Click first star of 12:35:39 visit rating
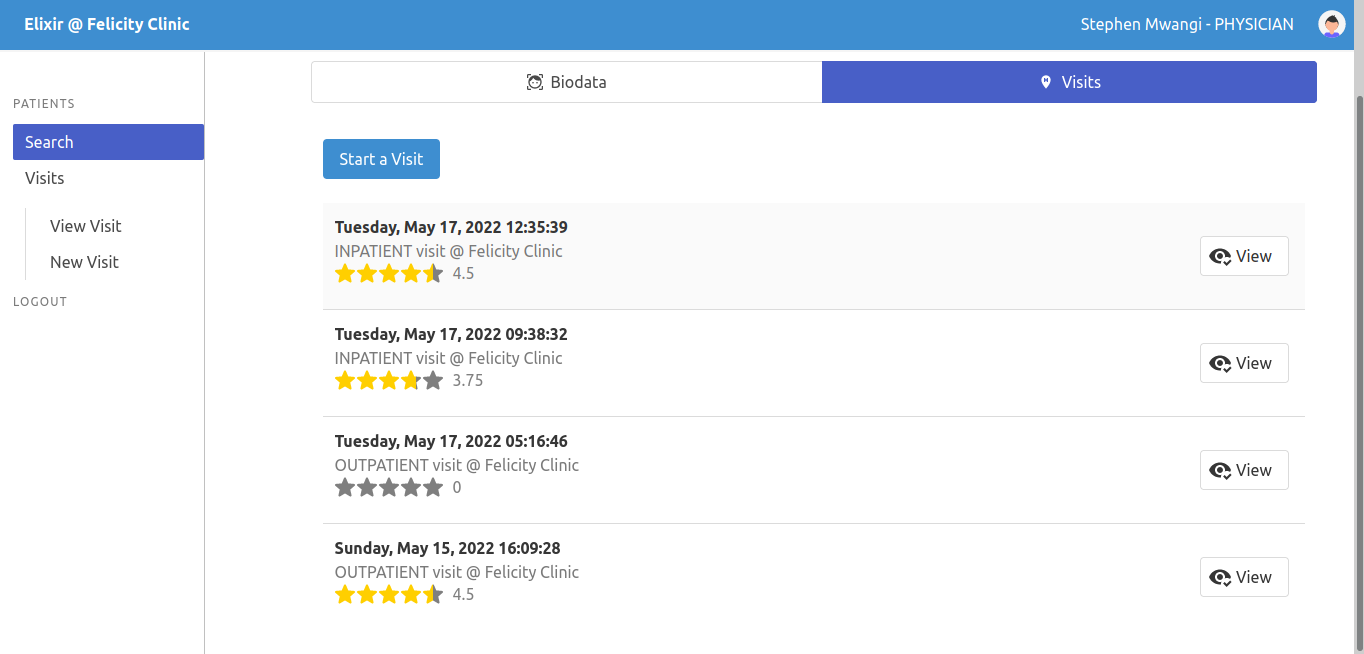 345,273
